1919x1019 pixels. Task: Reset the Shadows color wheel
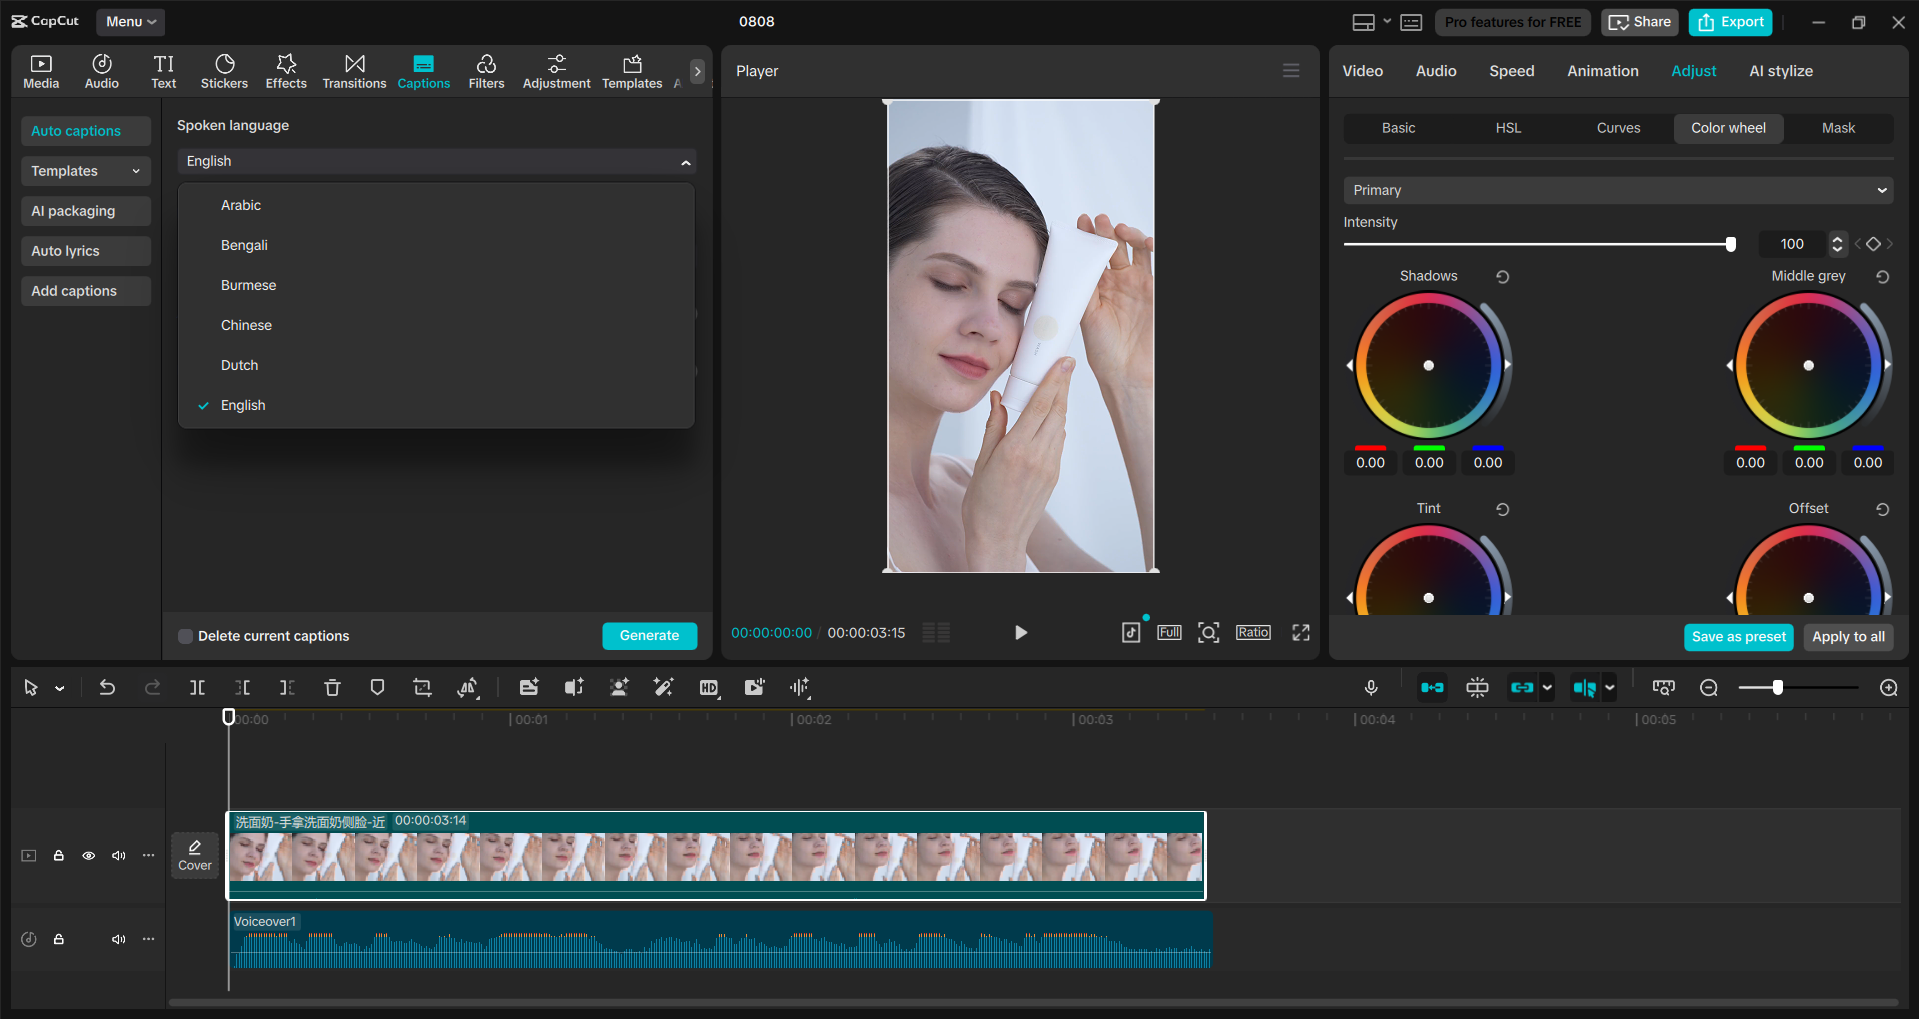point(1503,276)
